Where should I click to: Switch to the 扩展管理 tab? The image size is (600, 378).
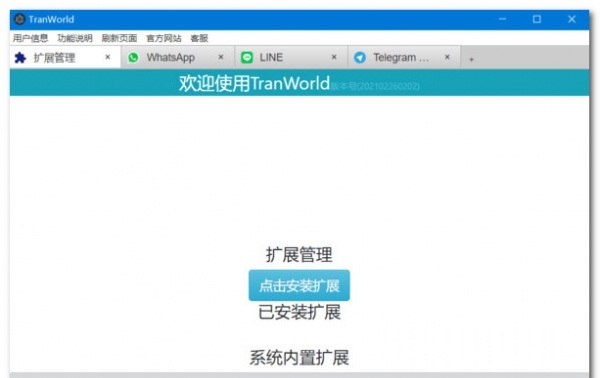point(65,58)
